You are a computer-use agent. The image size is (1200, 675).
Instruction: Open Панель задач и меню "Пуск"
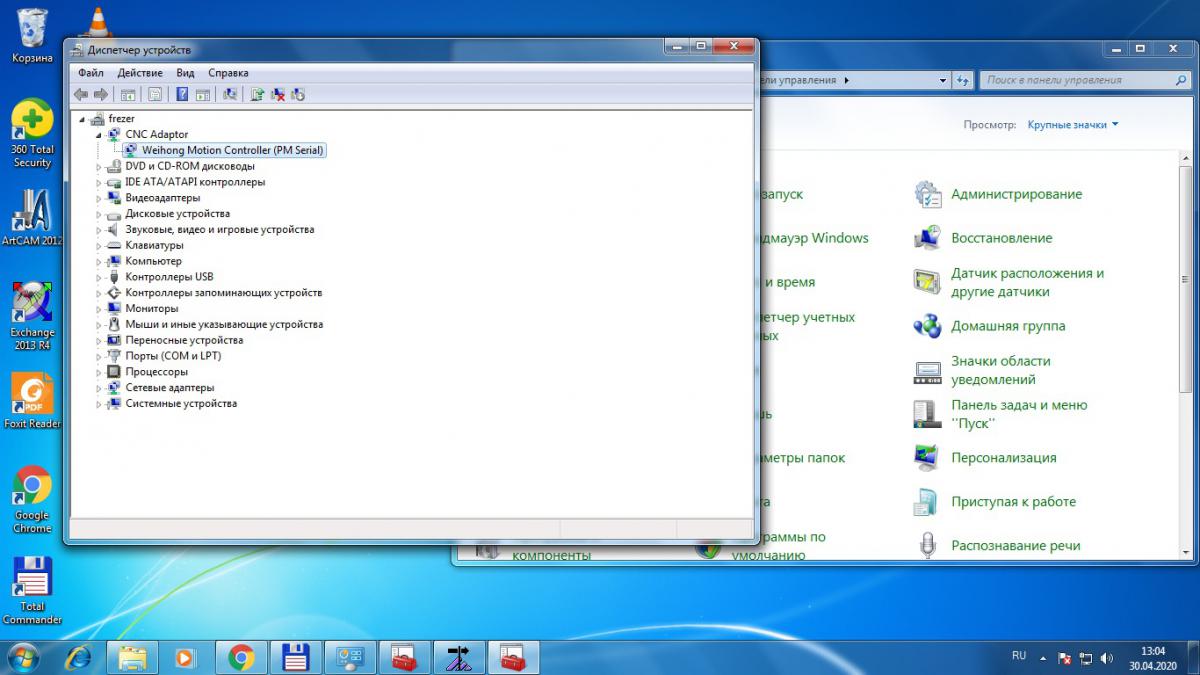[1019, 414]
